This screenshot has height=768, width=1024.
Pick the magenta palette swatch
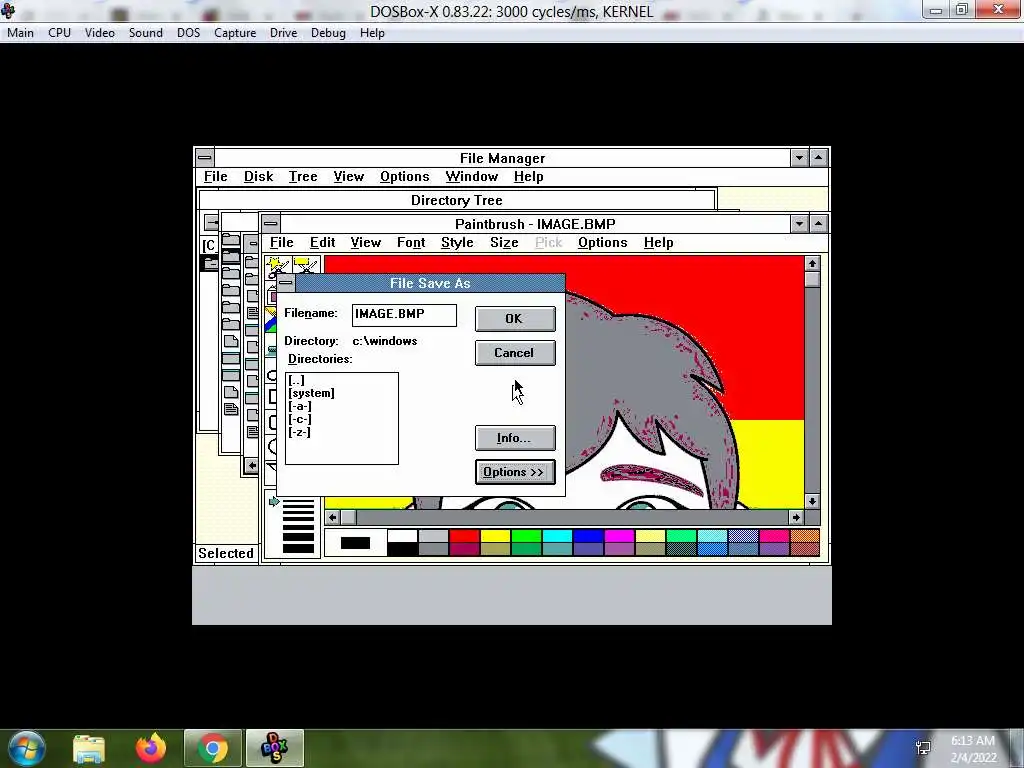pyautogui.click(x=619, y=536)
